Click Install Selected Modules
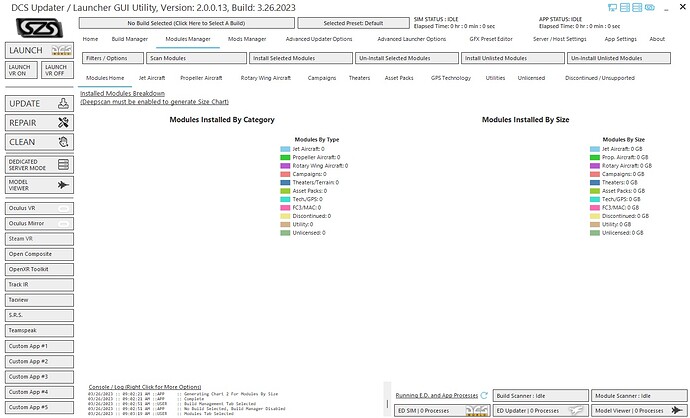This screenshot has width=690, height=418. 301,58
